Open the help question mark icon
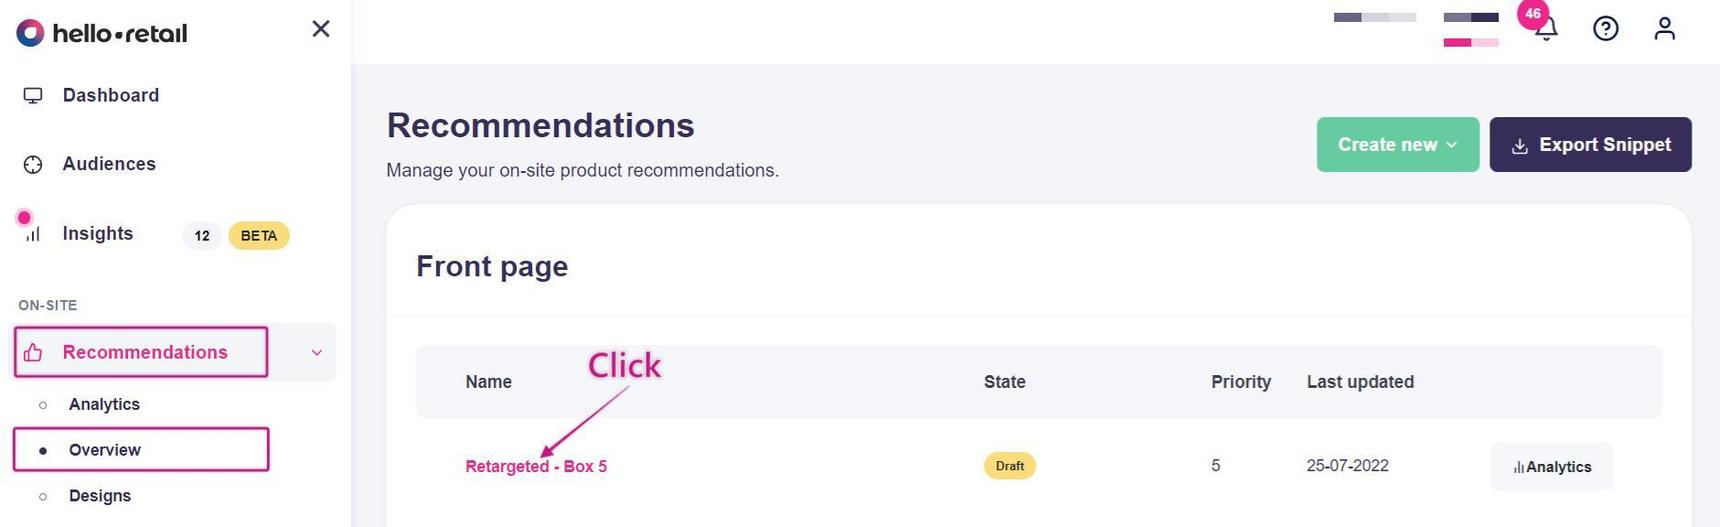 (x=1605, y=29)
